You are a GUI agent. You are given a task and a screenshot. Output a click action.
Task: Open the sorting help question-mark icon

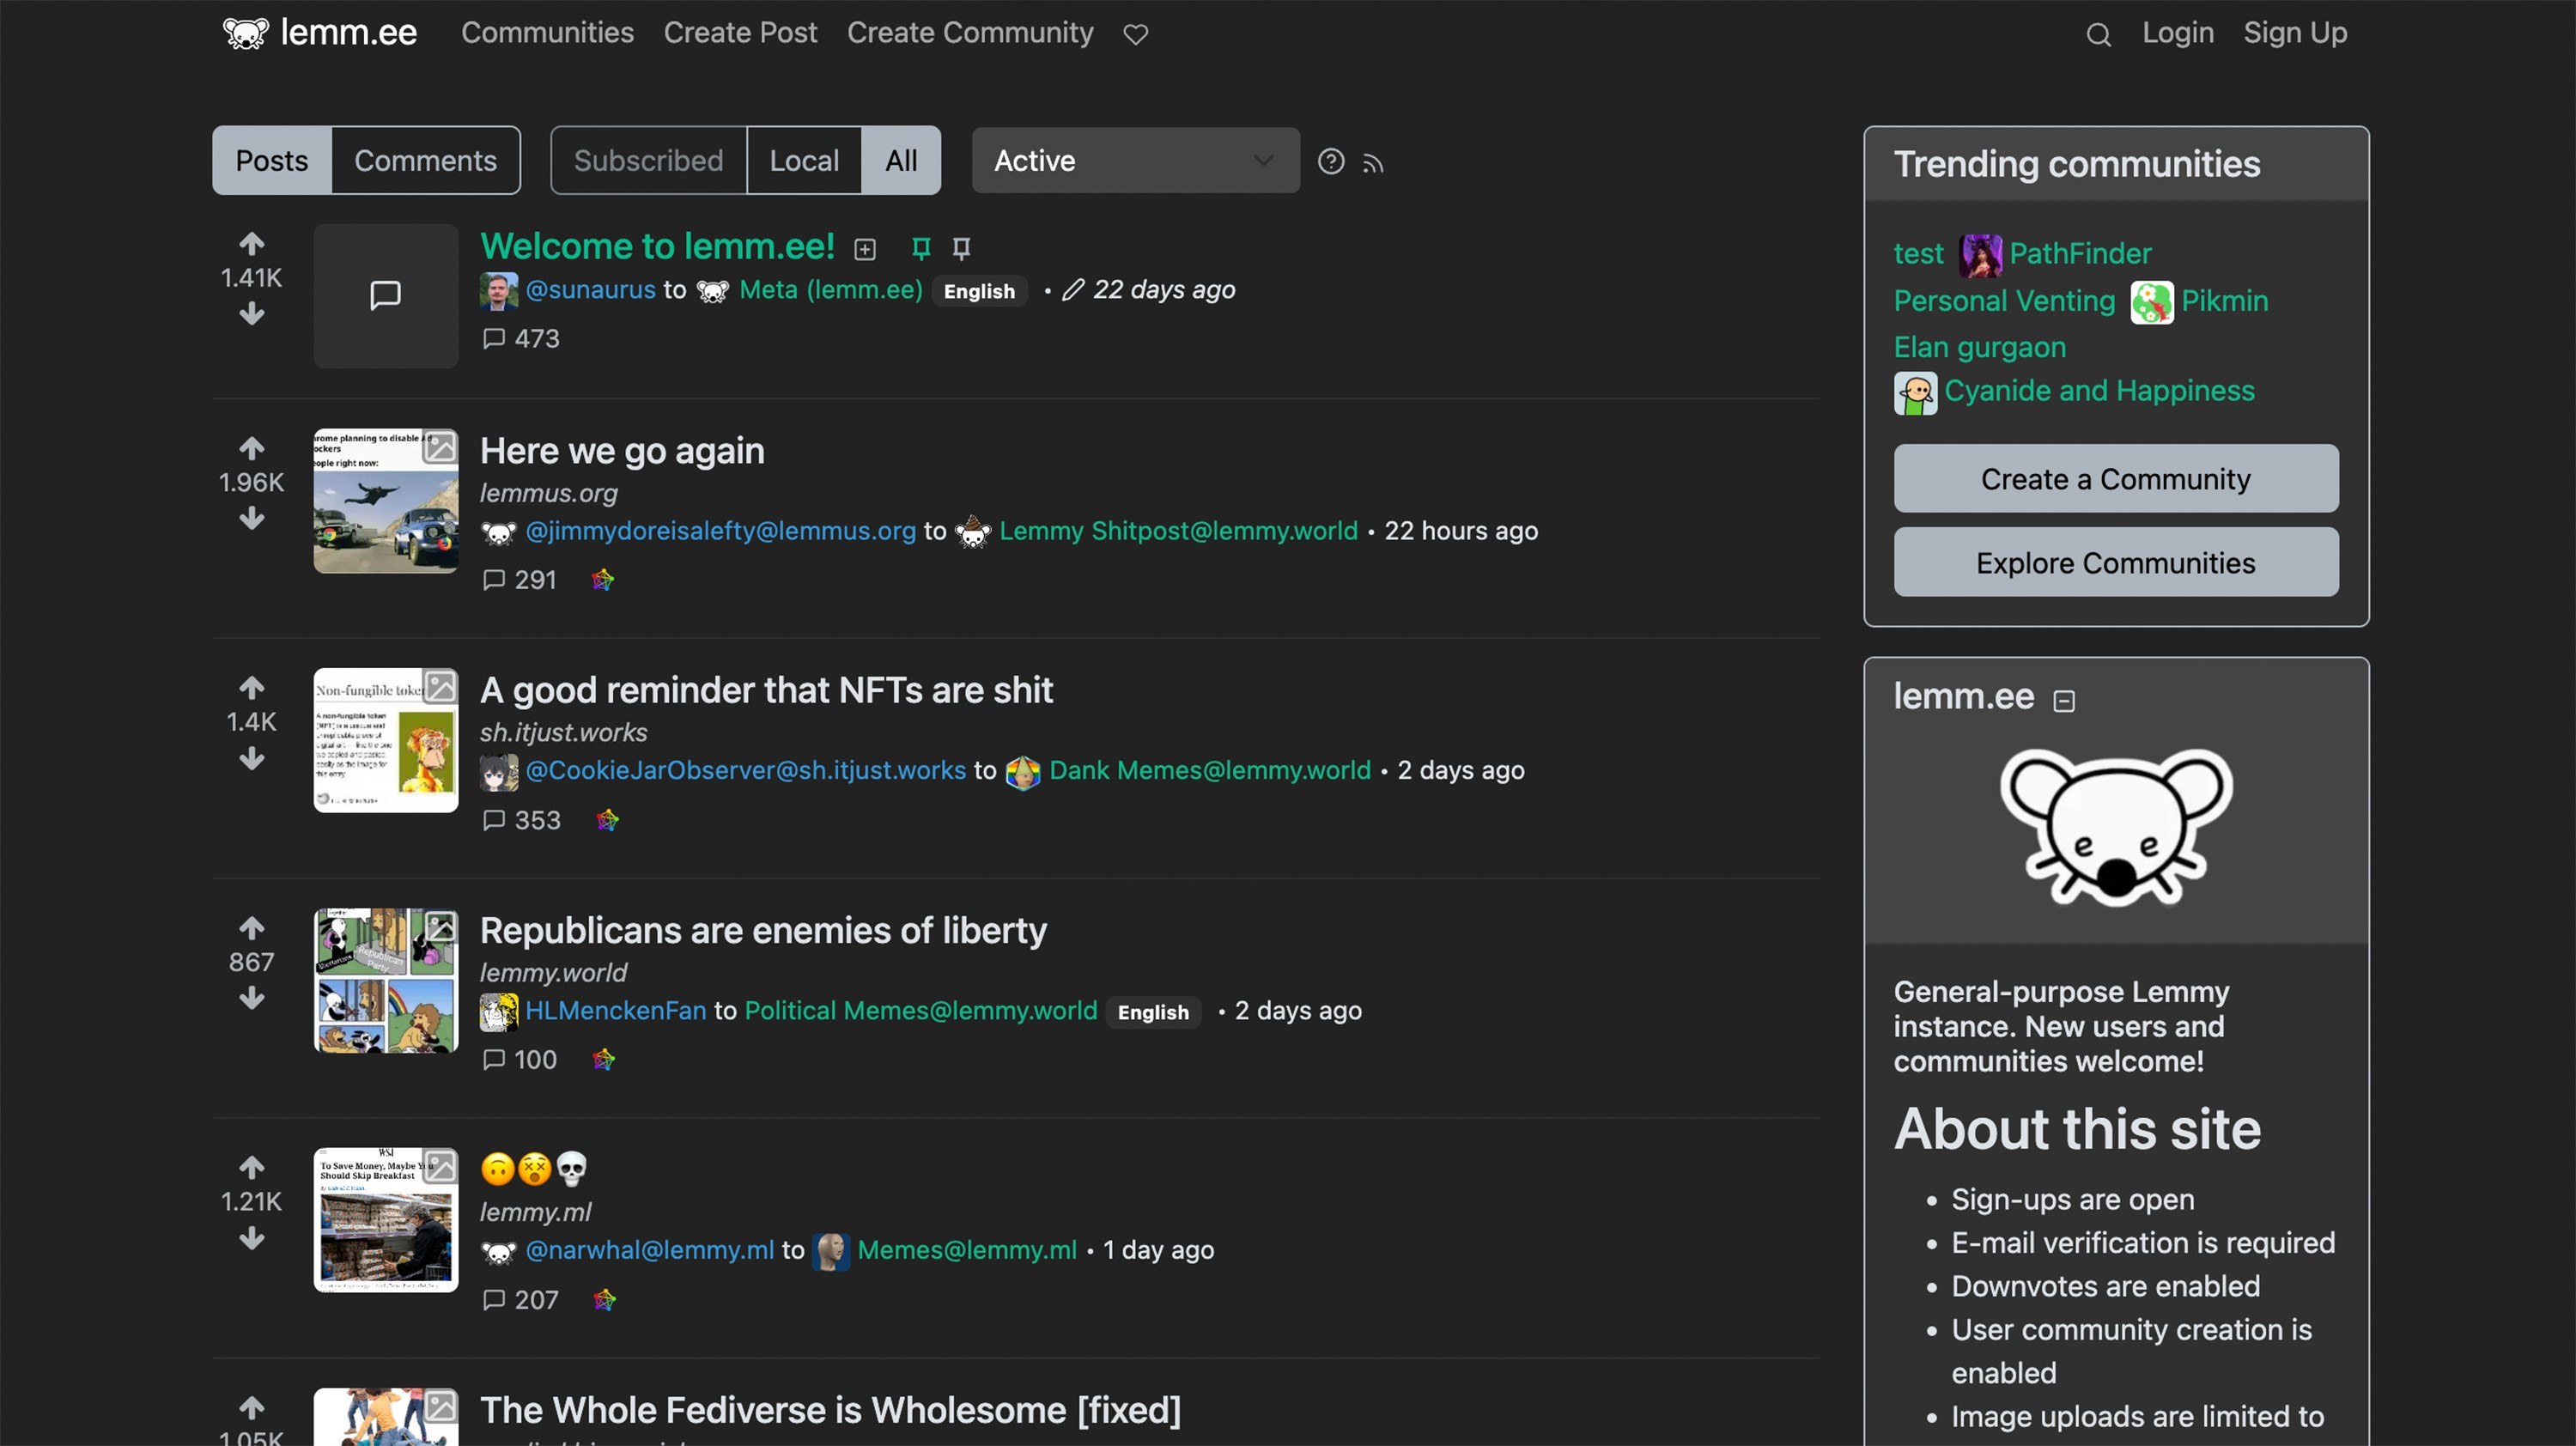pos(1331,161)
